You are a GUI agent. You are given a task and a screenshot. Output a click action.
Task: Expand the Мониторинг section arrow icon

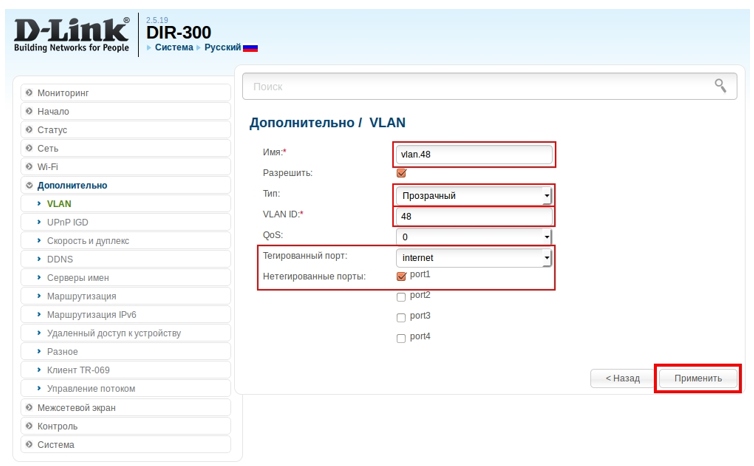(29, 93)
